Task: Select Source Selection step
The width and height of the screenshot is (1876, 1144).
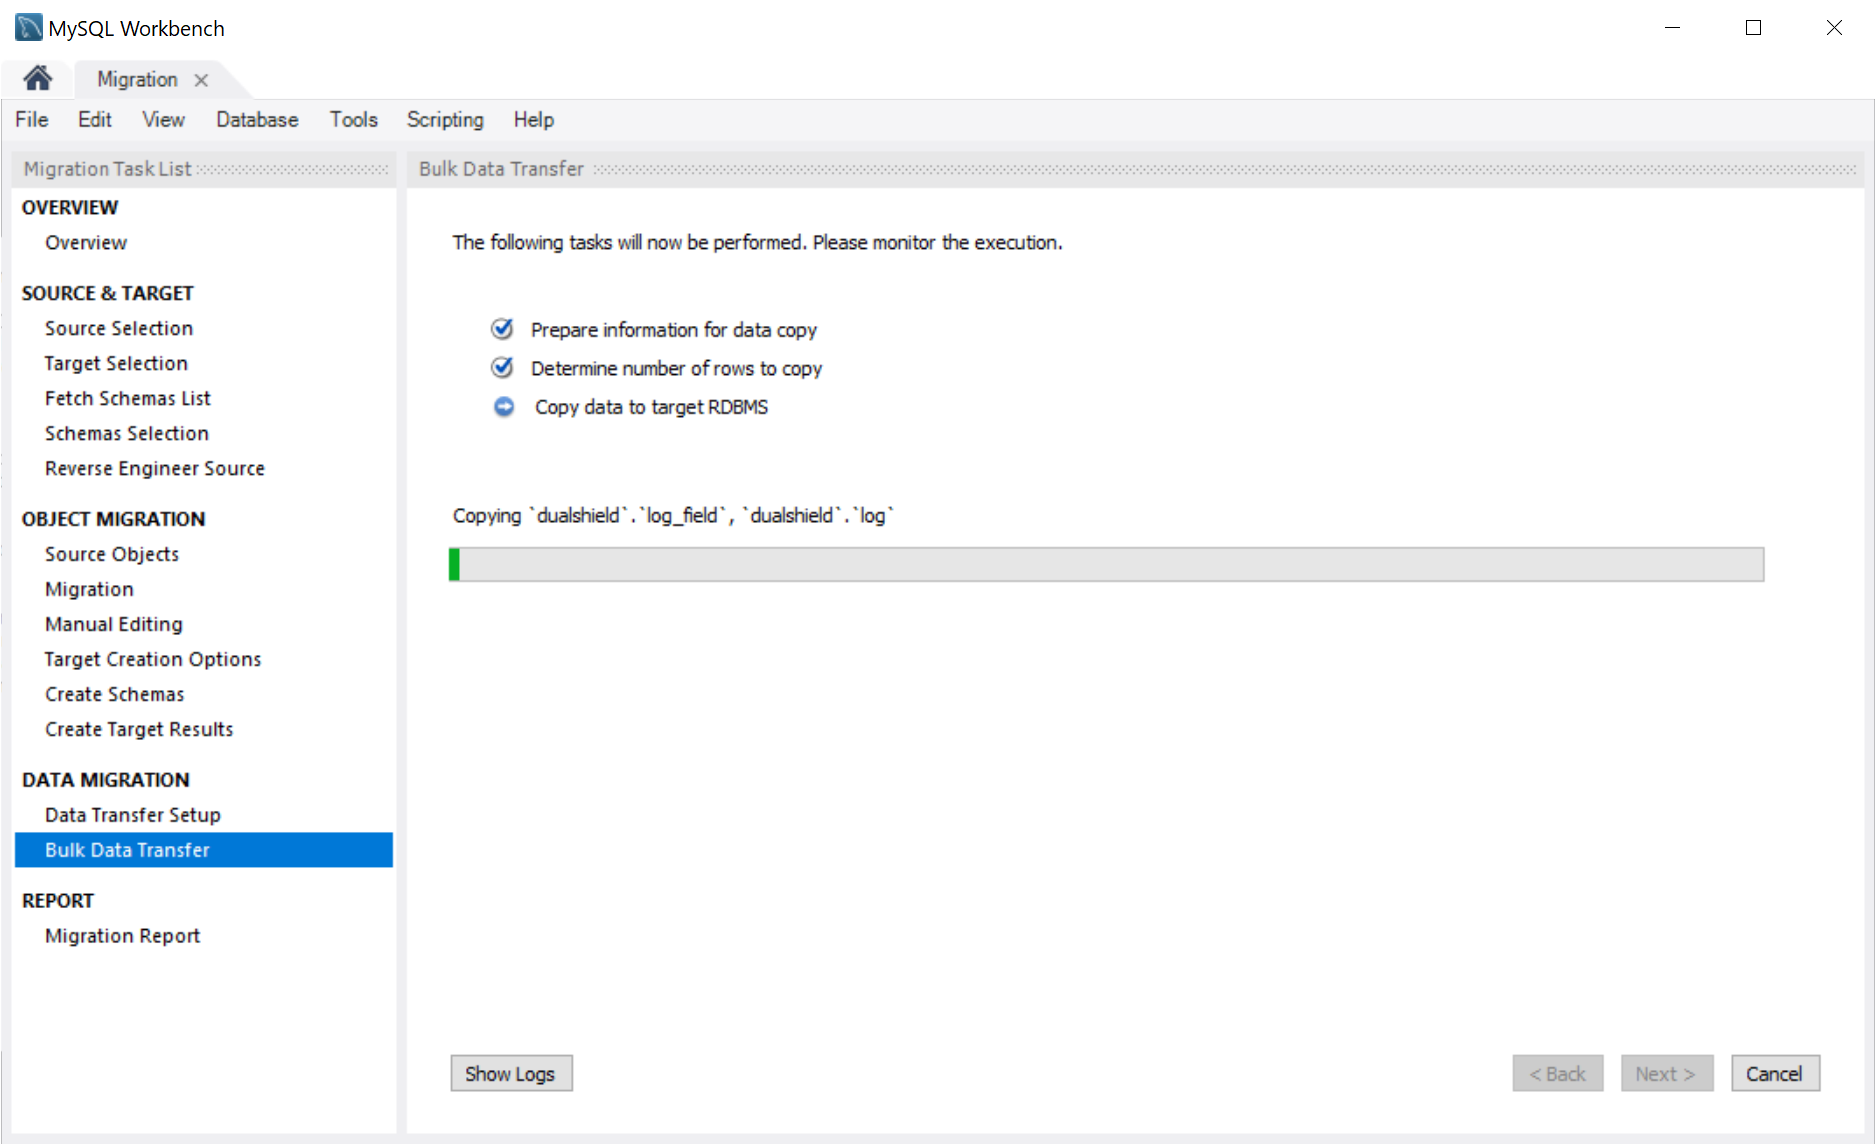Action: (x=119, y=328)
